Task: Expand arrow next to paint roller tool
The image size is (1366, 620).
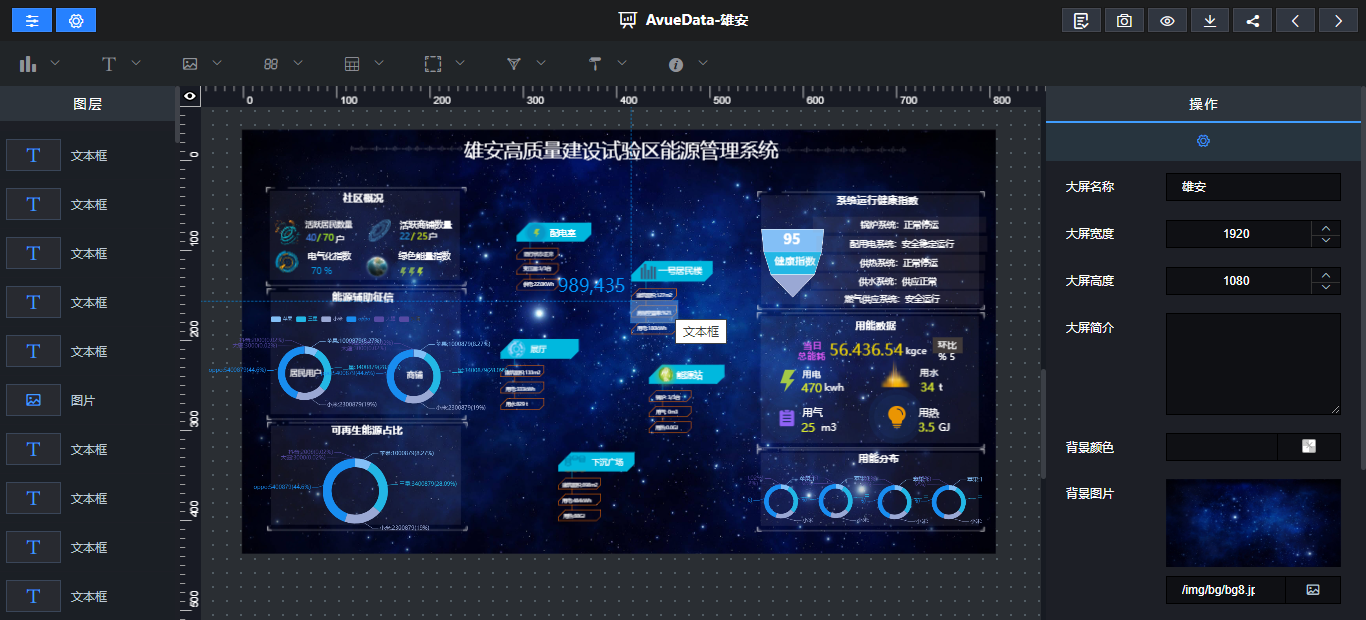Action: tap(622, 63)
